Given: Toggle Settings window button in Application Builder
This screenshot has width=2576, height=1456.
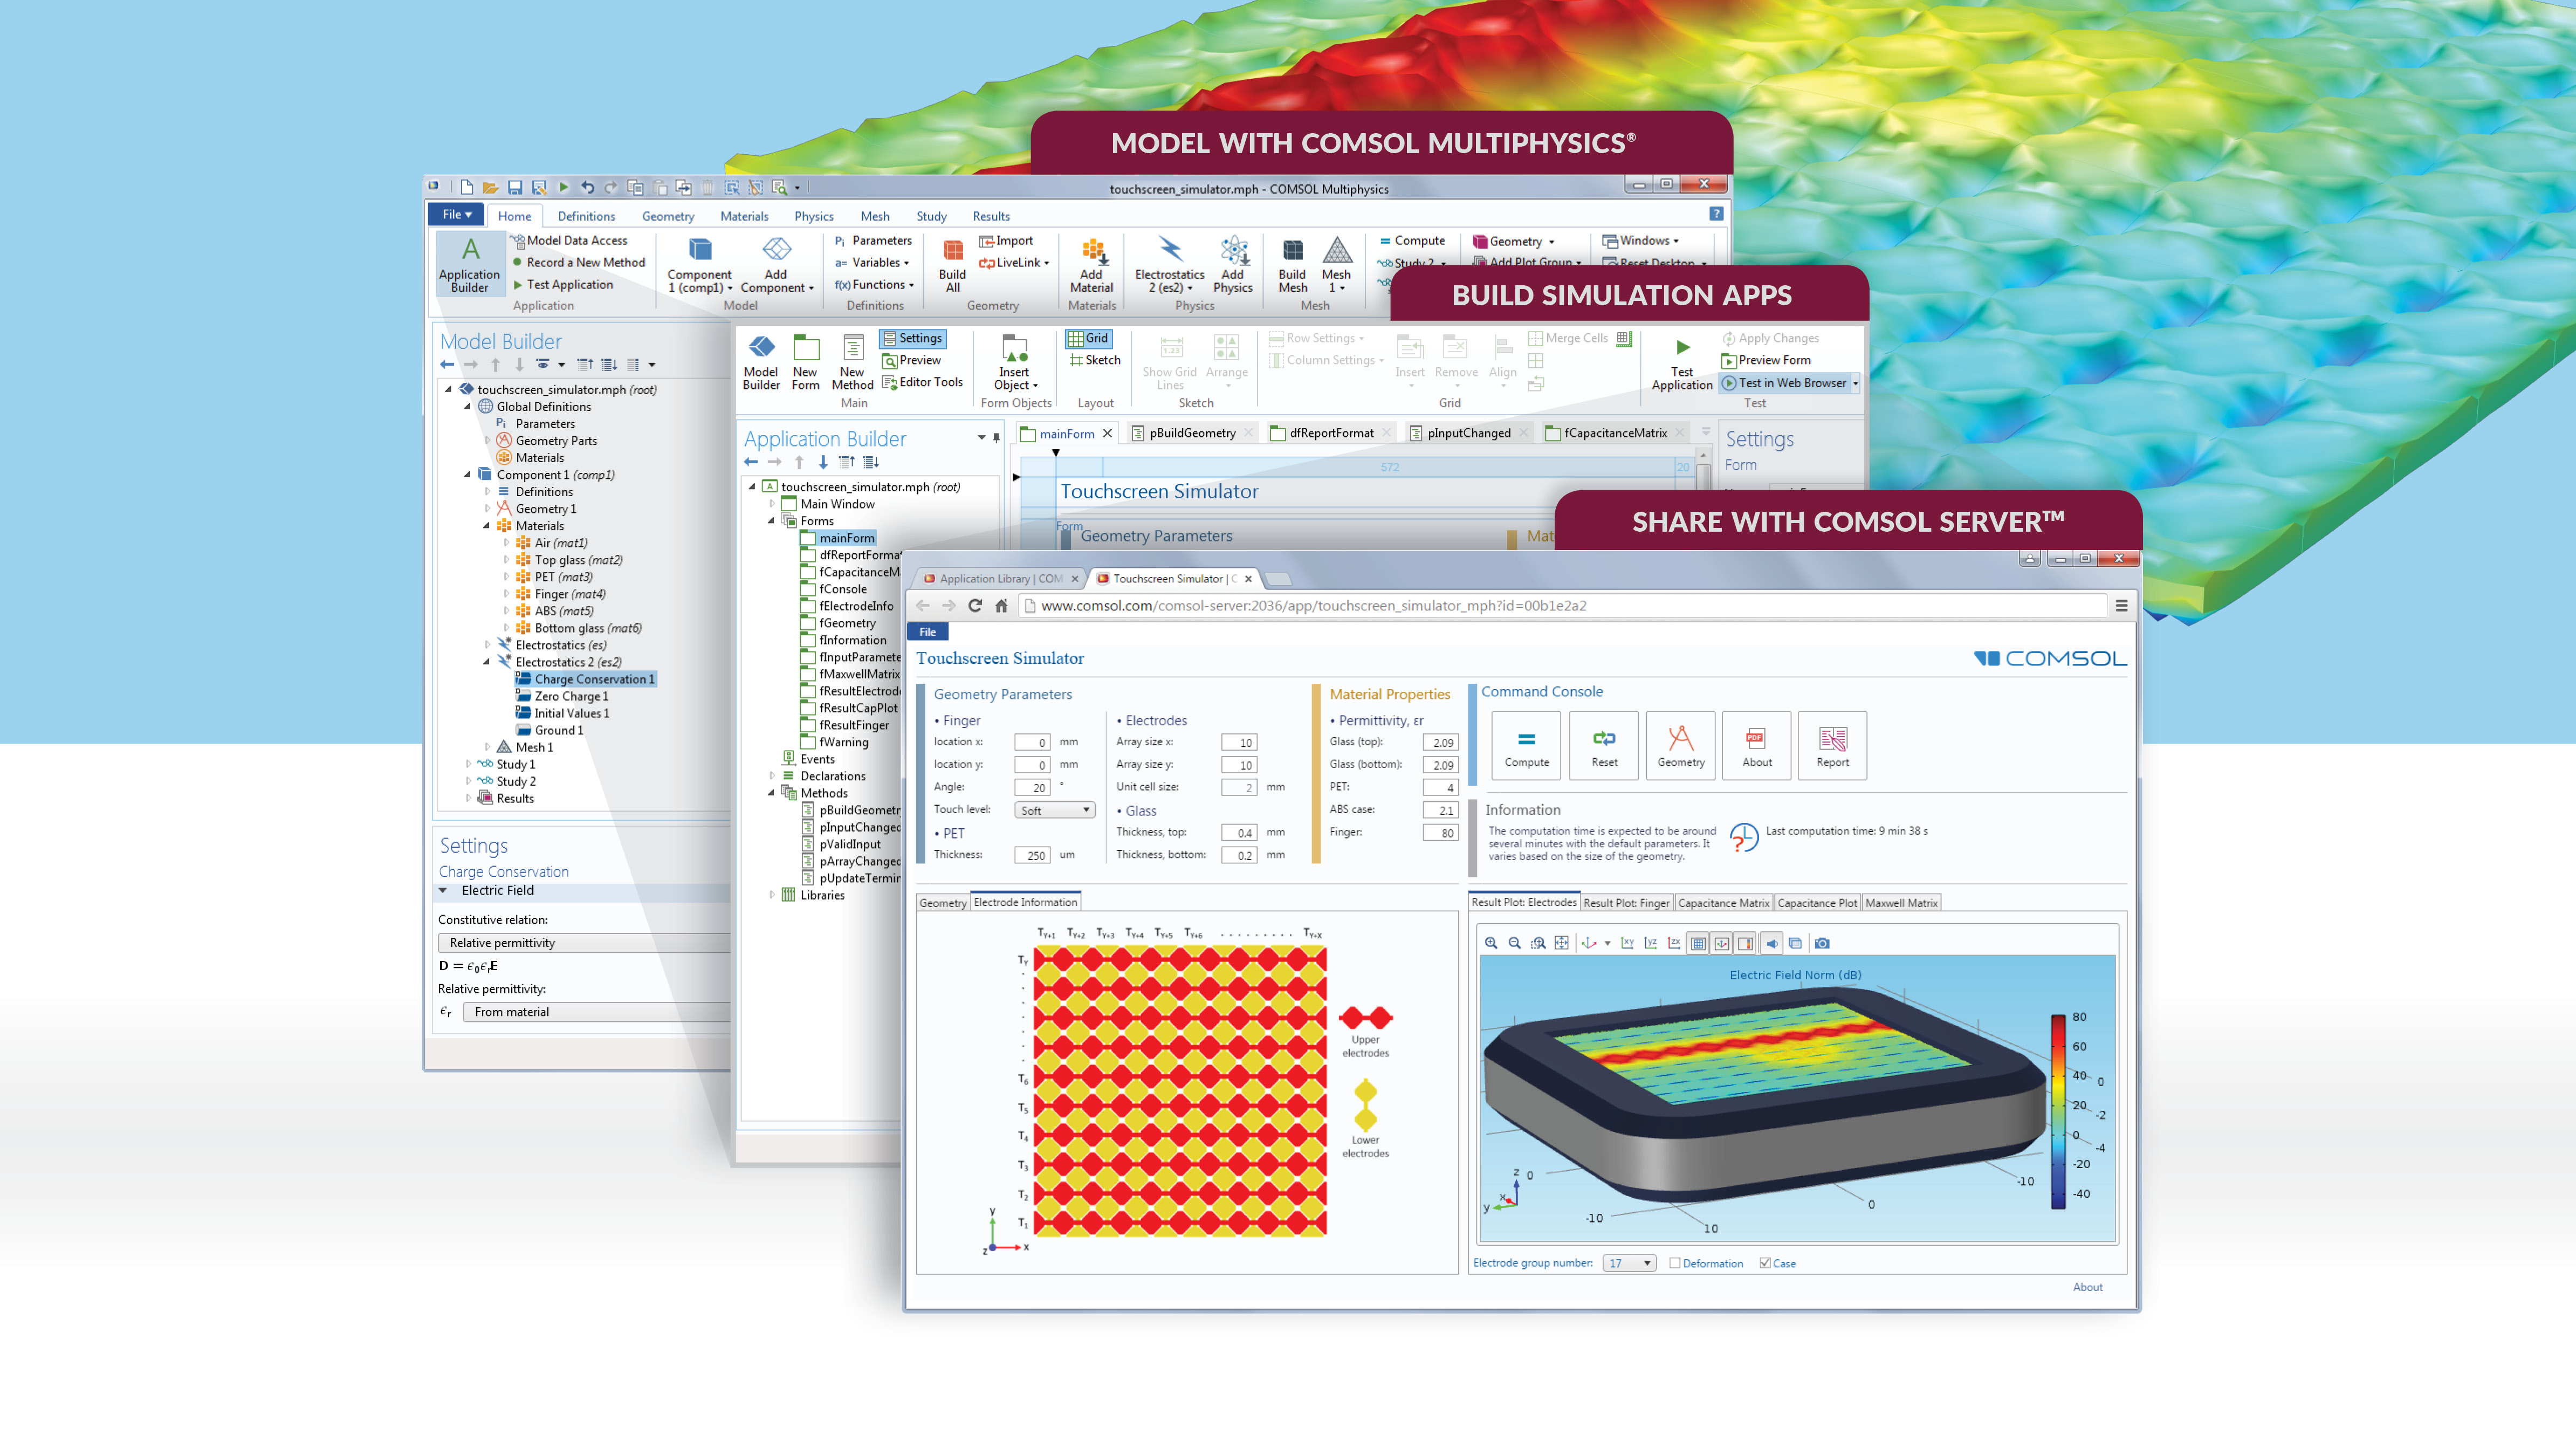Looking at the screenshot, I should (912, 338).
